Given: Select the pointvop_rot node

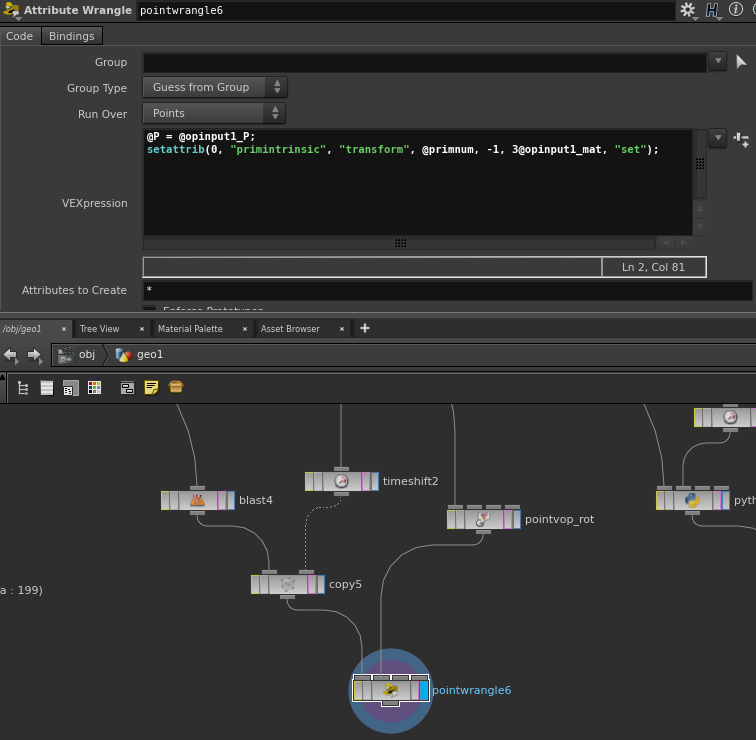Looking at the screenshot, I should [x=484, y=519].
